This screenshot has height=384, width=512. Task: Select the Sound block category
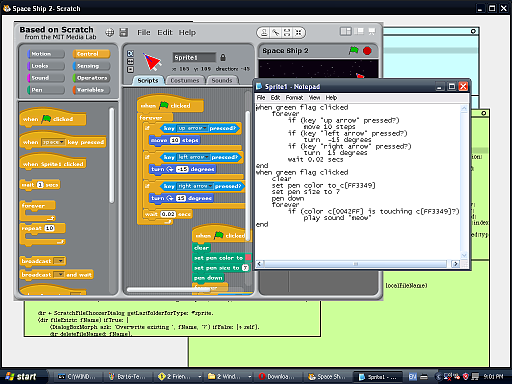point(46,78)
